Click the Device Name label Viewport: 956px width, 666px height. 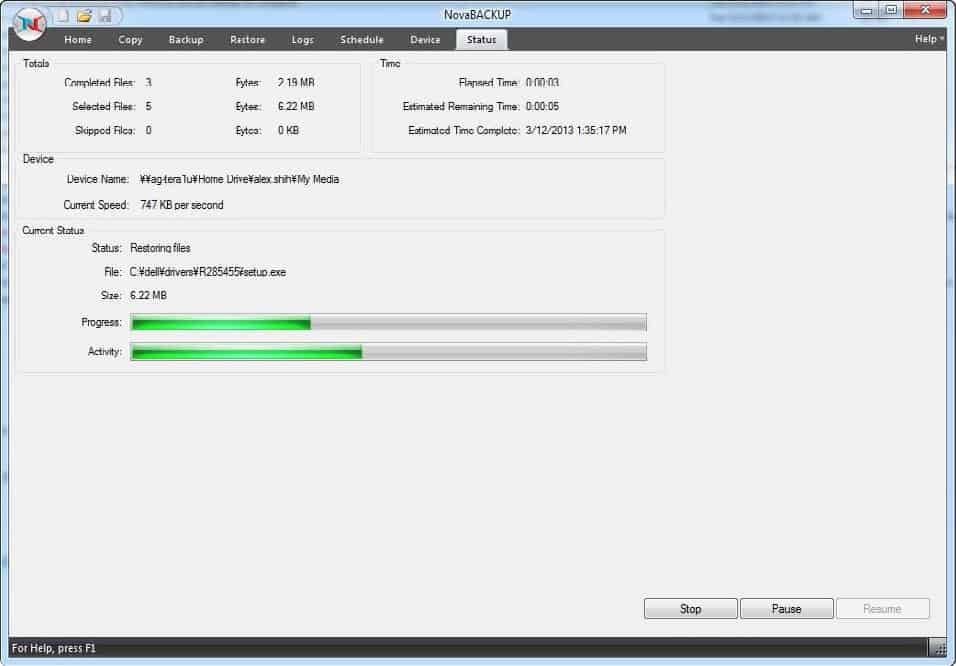point(98,179)
